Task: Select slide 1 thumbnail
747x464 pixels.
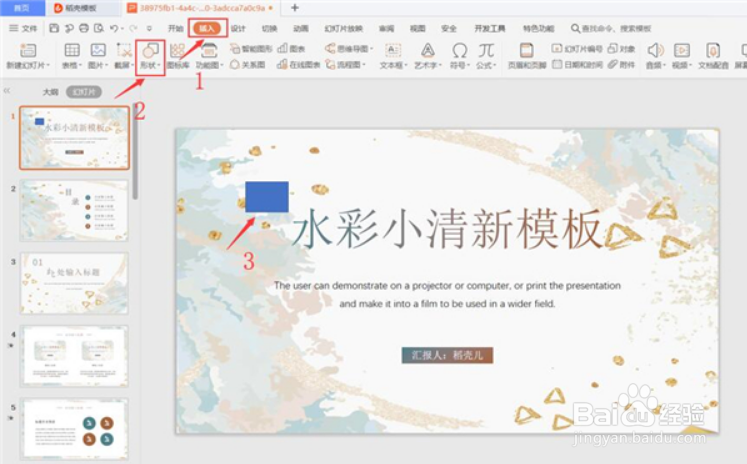Action: (74, 138)
